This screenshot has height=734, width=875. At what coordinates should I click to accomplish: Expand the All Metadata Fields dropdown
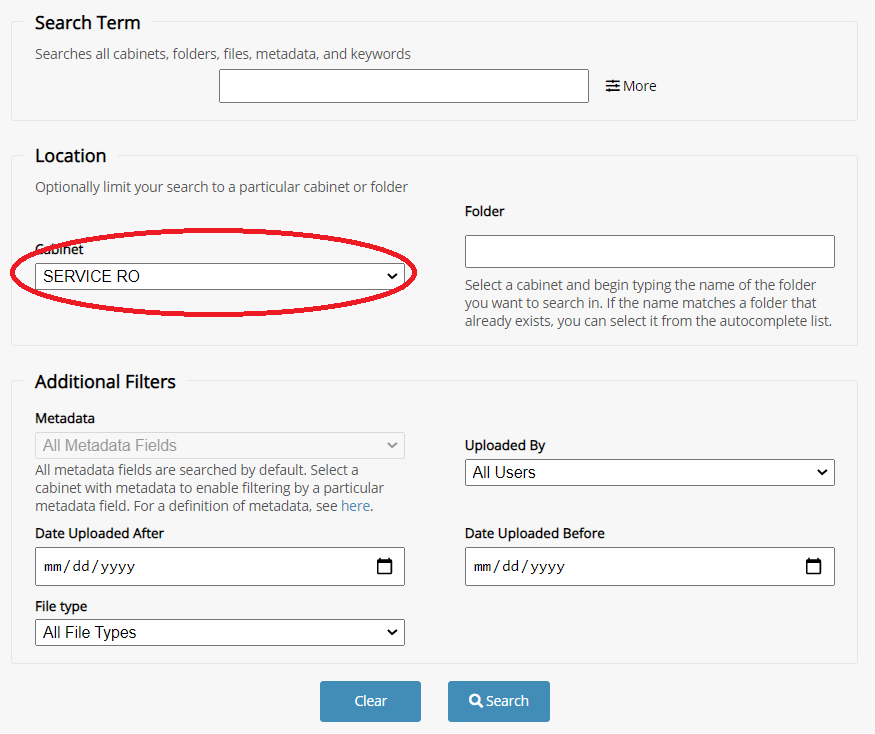click(220, 446)
